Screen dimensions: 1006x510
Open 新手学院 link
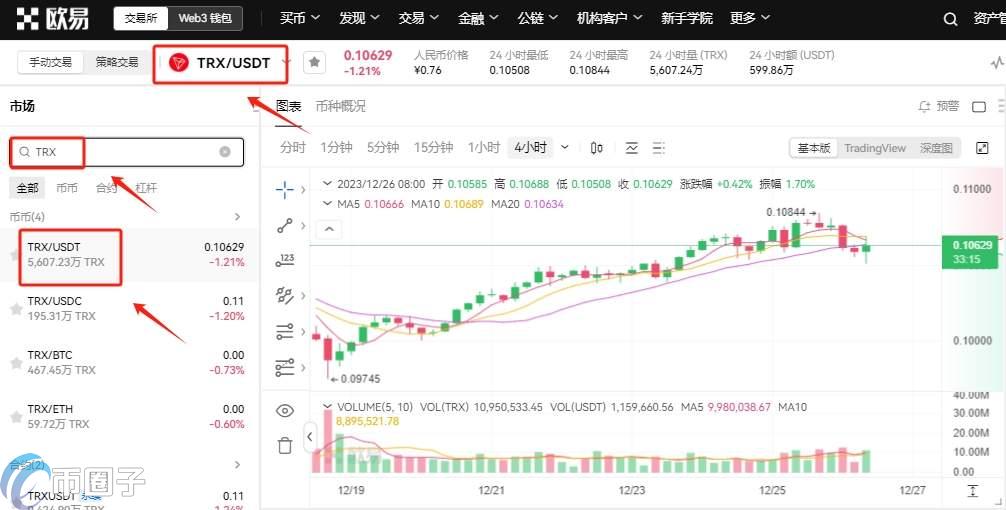tap(686, 19)
